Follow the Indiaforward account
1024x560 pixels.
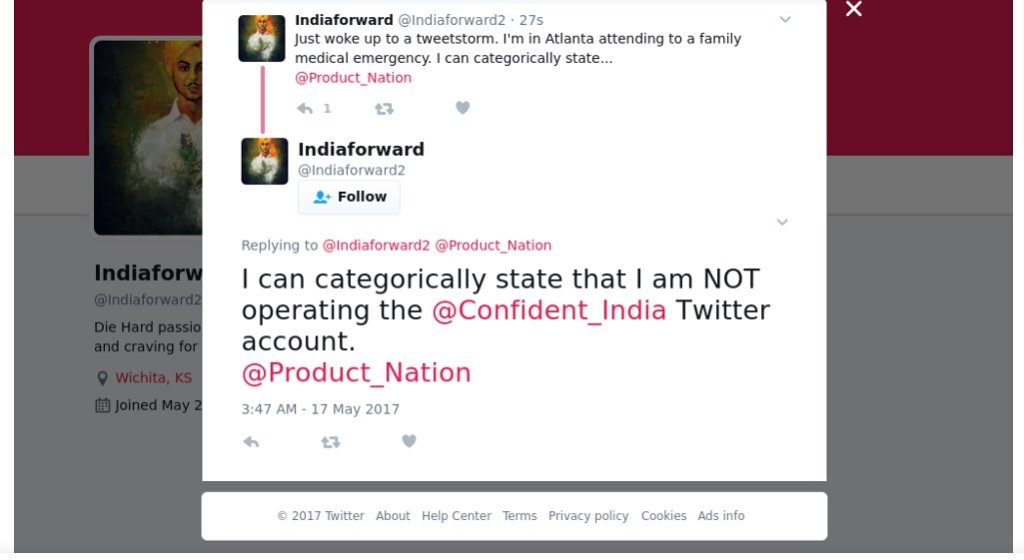(x=349, y=197)
